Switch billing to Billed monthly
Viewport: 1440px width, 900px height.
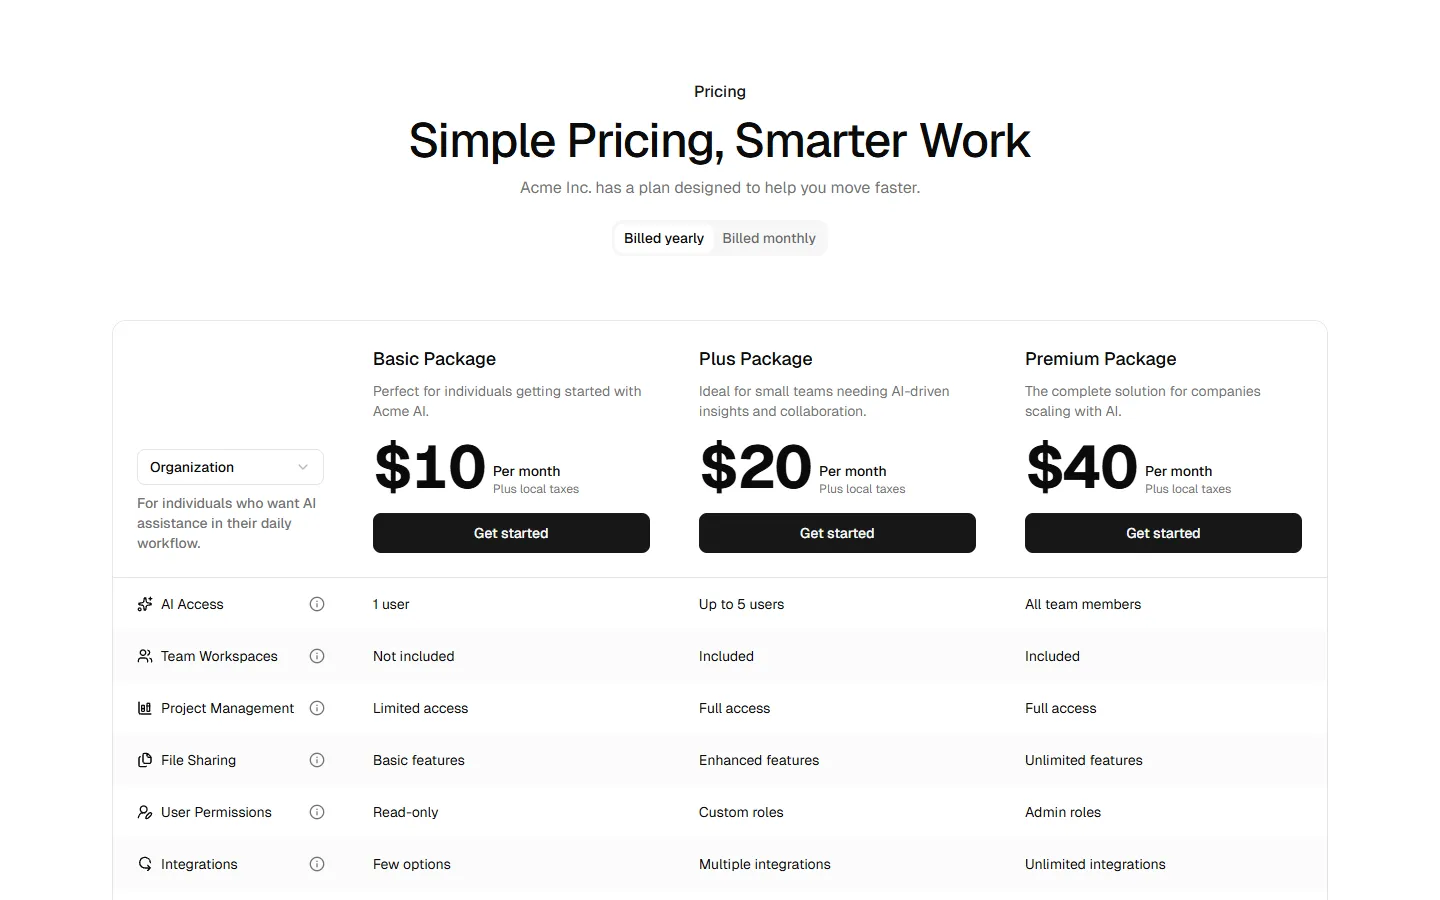pos(768,238)
